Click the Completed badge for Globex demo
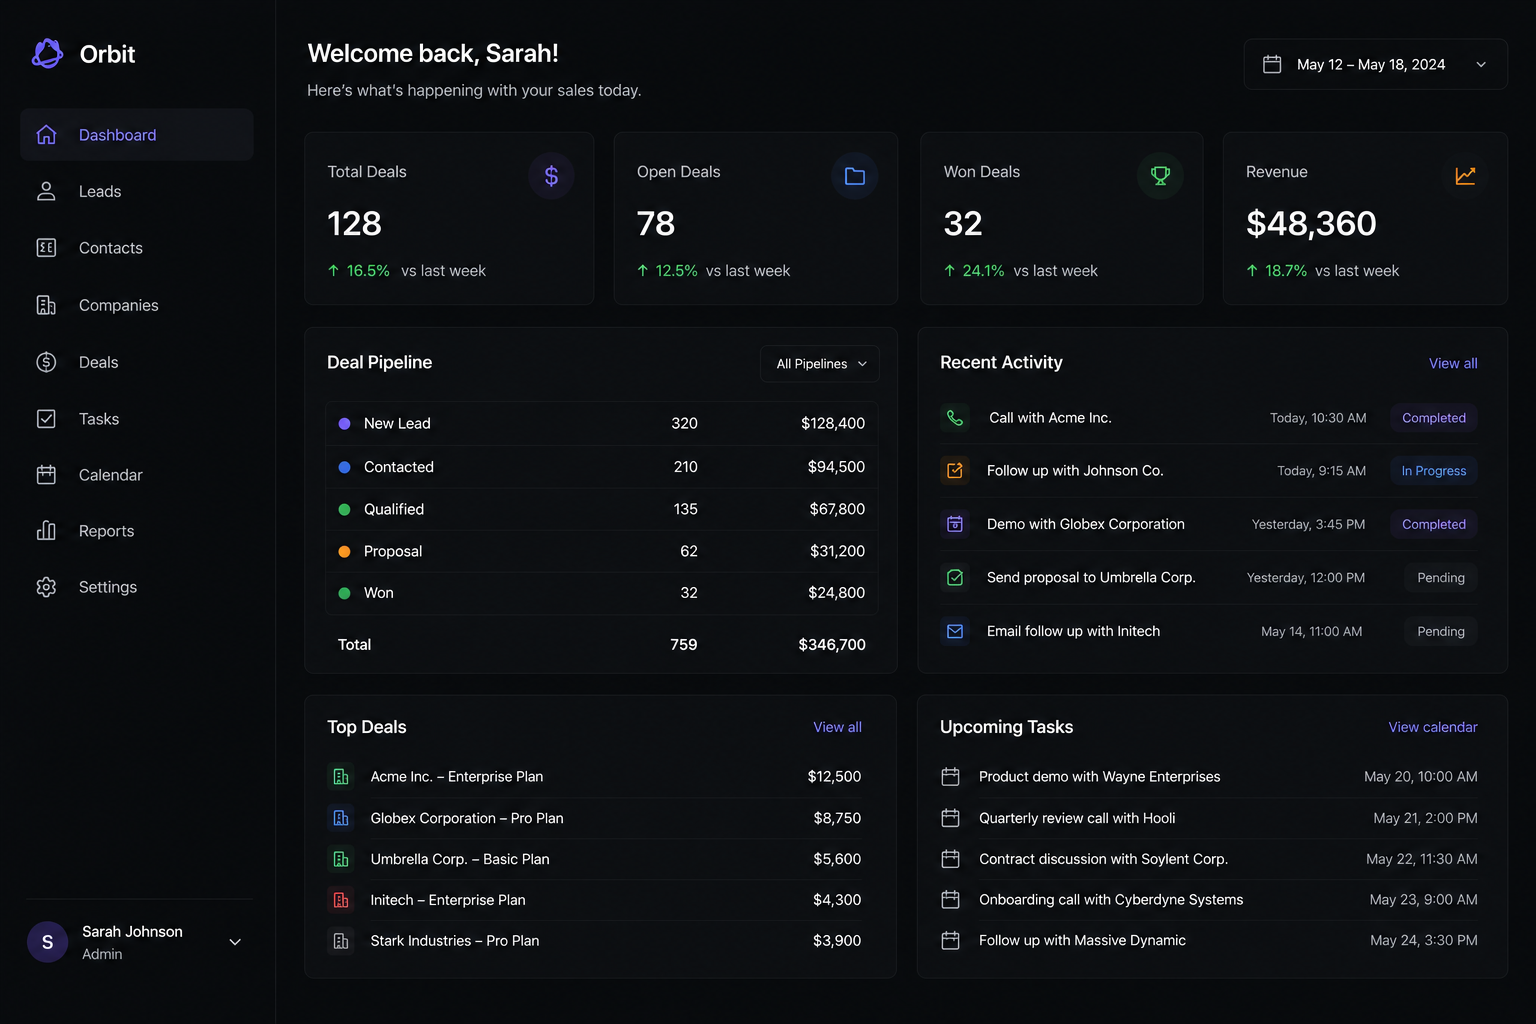1536x1024 pixels. [x=1434, y=524]
